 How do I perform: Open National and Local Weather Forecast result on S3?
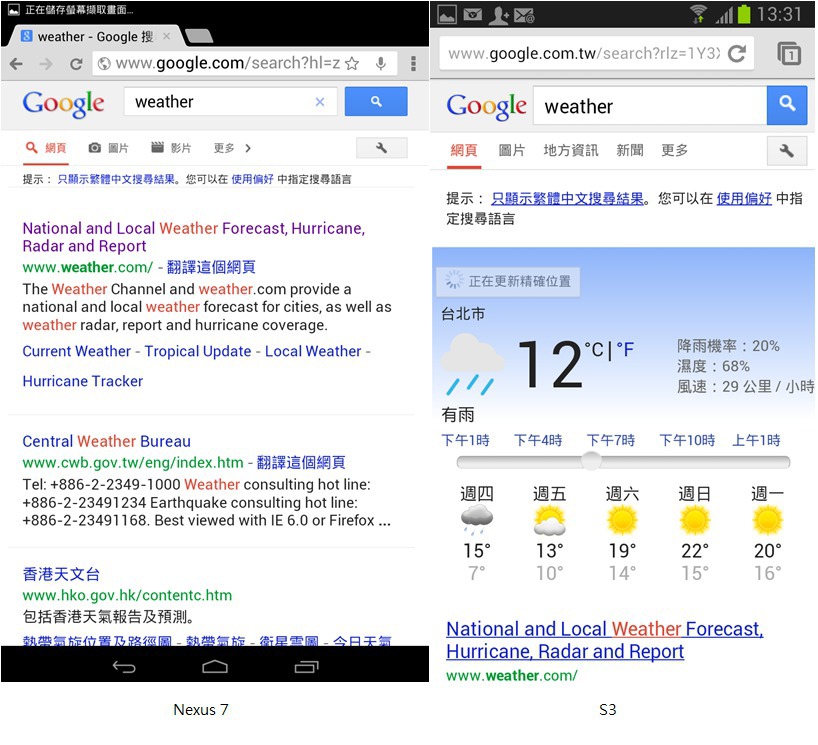(x=605, y=640)
